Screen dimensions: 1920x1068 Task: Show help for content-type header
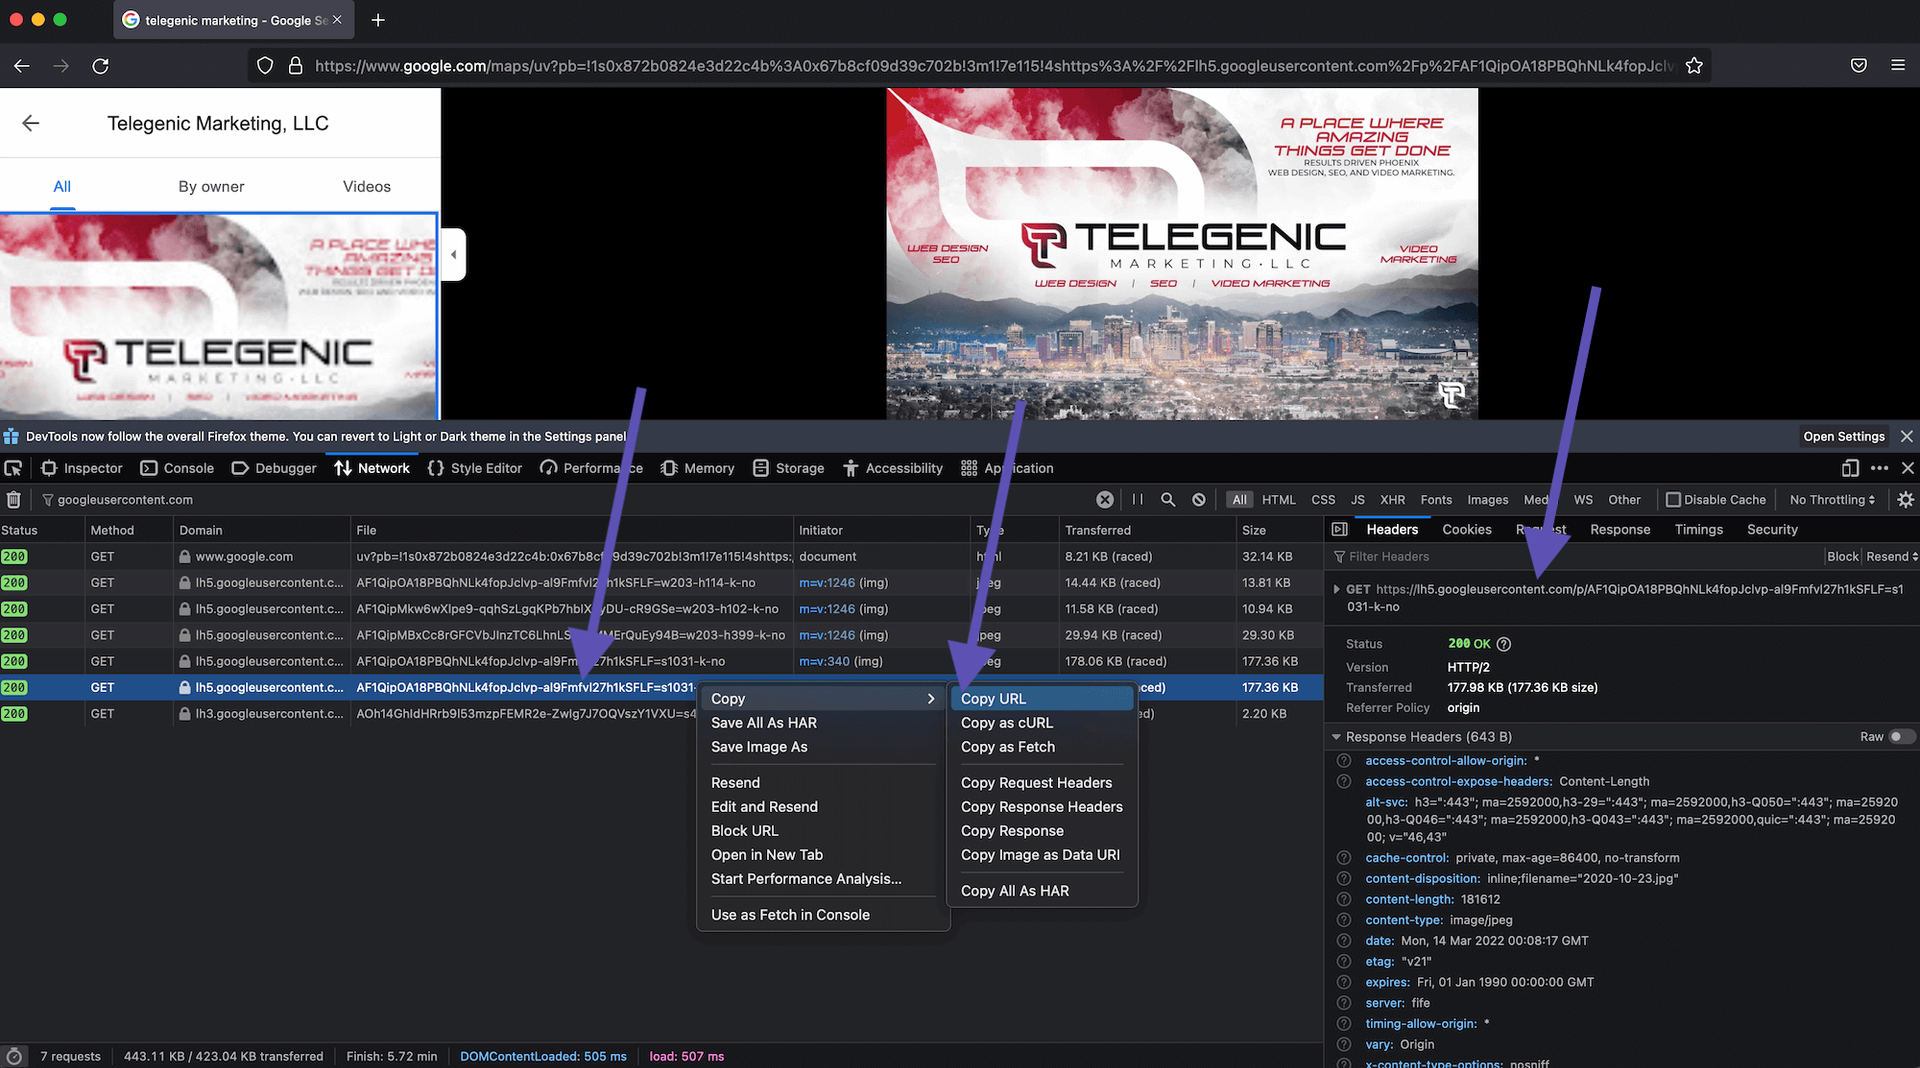(x=1344, y=920)
